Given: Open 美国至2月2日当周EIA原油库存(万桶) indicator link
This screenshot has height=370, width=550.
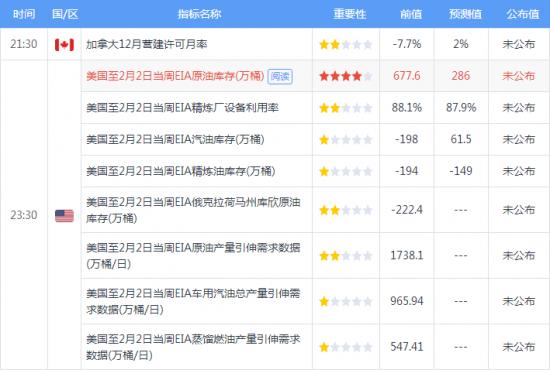Looking at the screenshot, I should pos(175,76).
